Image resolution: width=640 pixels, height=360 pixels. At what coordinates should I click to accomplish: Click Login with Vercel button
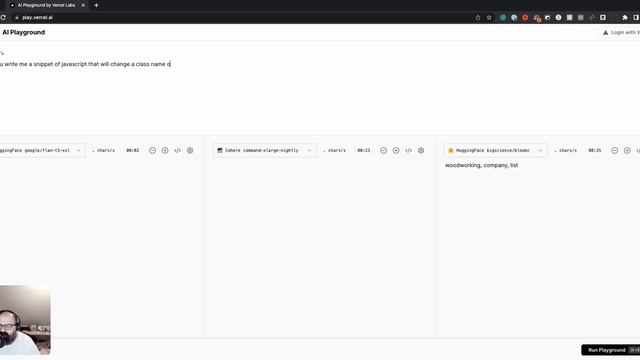click(621, 33)
